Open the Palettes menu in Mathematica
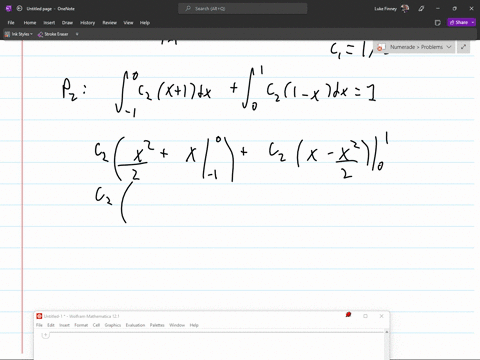This screenshot has height=360, width=480. click(157, 325)
